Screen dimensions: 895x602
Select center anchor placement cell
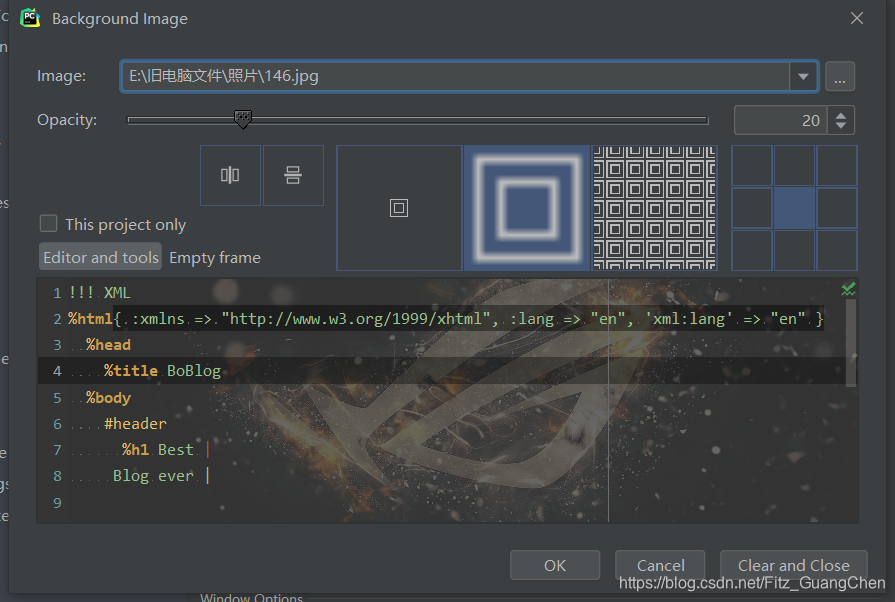click(794, 208)
